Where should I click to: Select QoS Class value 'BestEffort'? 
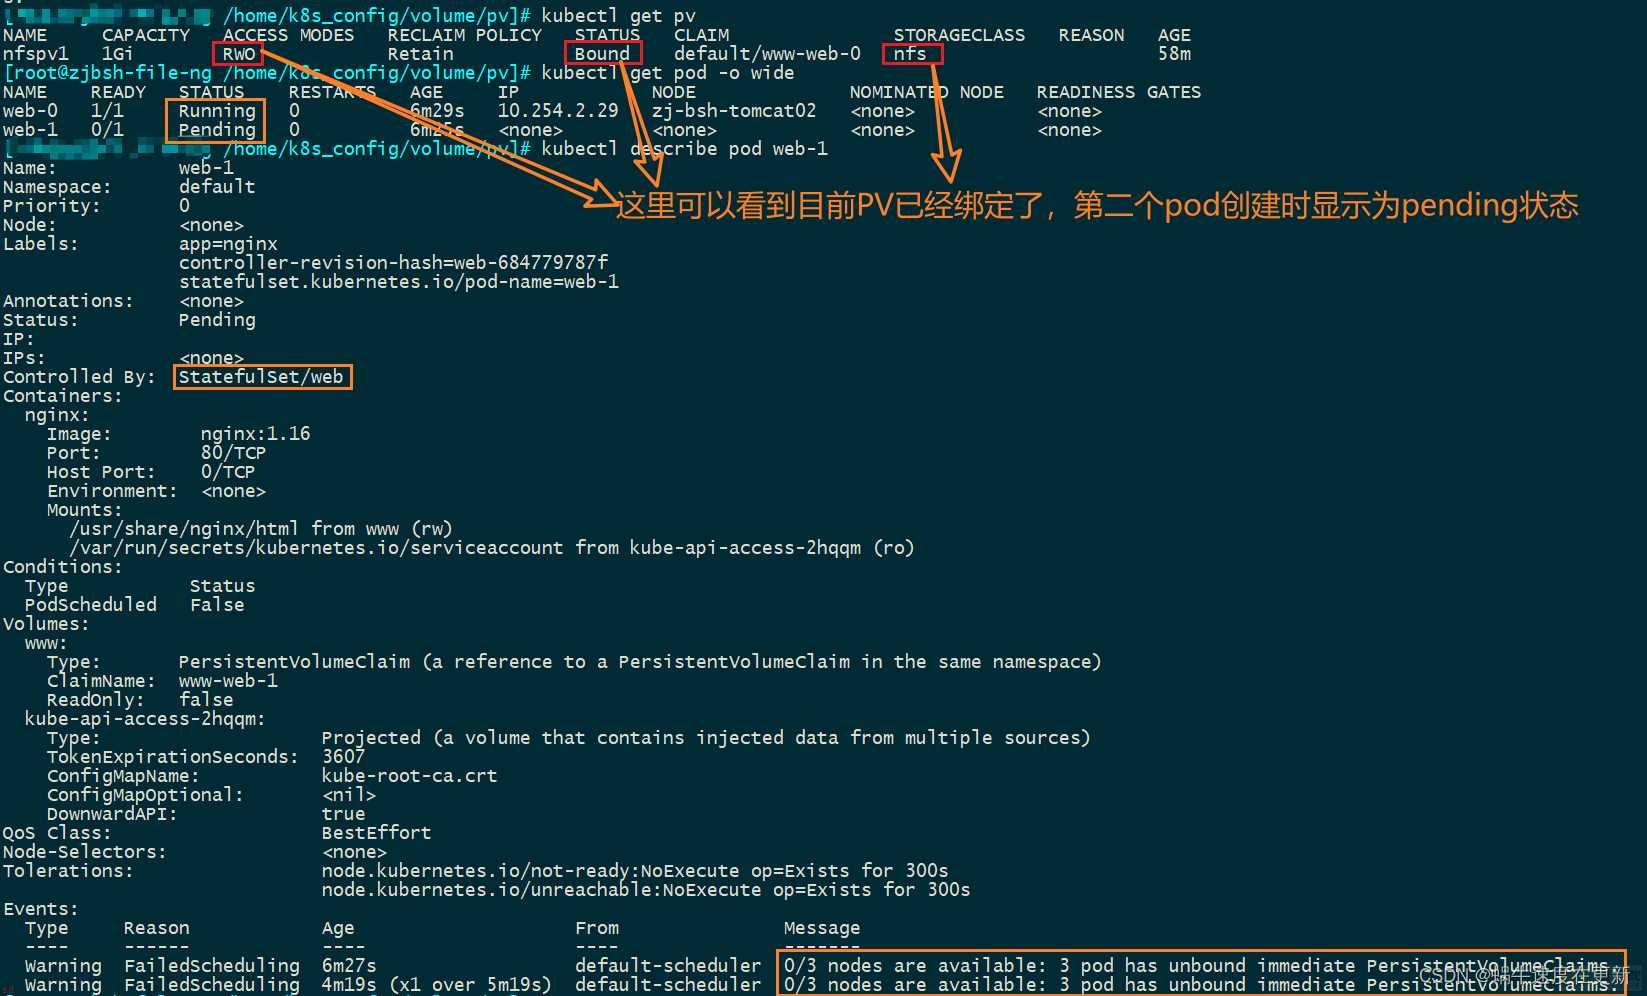coord(376,833)
